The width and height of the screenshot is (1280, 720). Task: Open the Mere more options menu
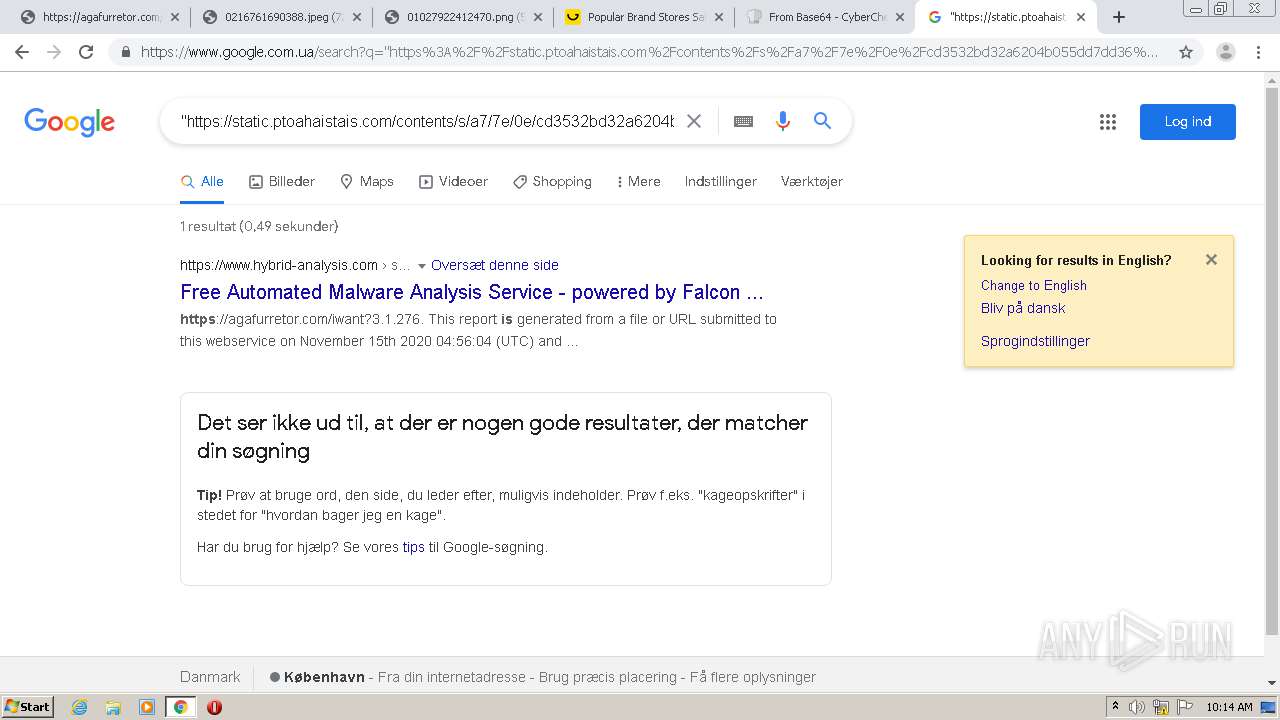pos(638,181)
